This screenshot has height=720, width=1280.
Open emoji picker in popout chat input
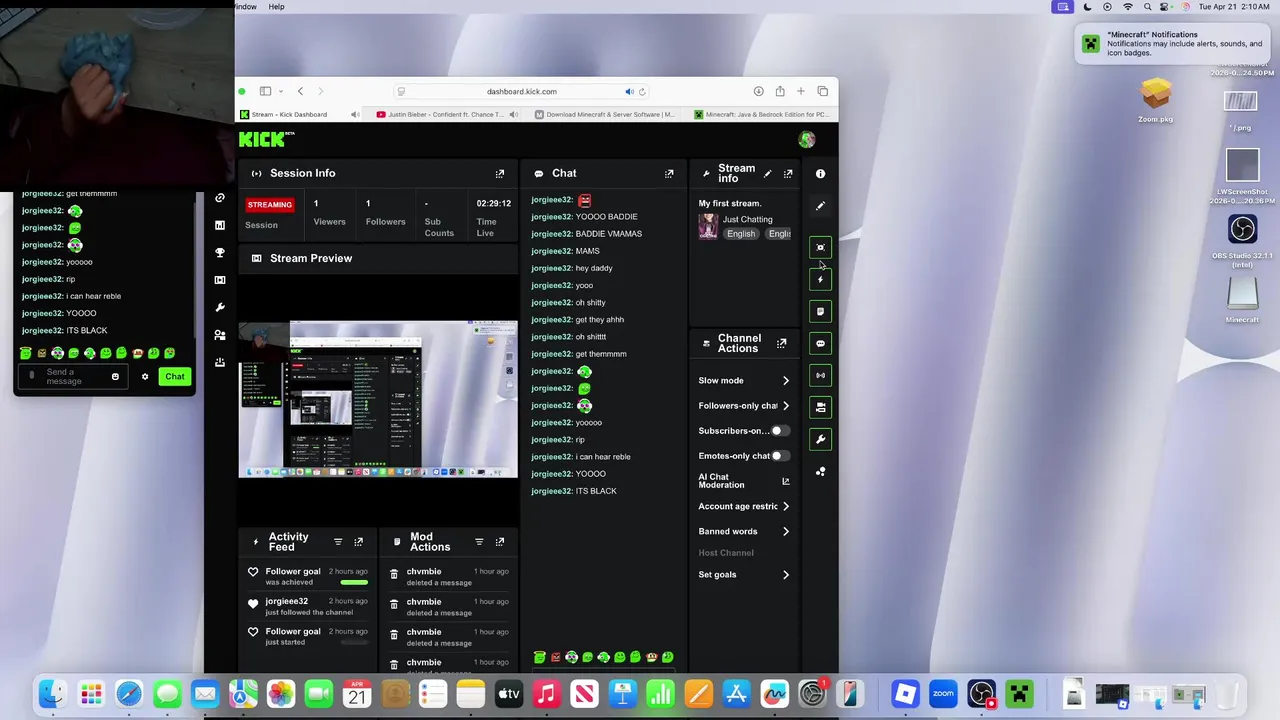click(115, 377)
